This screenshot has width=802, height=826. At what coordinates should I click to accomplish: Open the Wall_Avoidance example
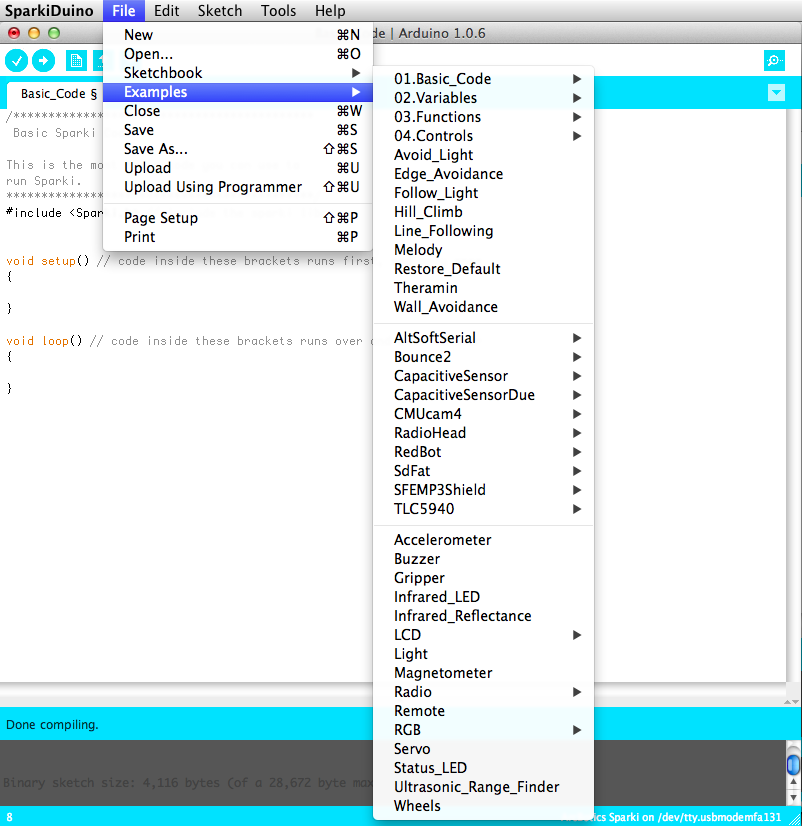pos(484,306)
